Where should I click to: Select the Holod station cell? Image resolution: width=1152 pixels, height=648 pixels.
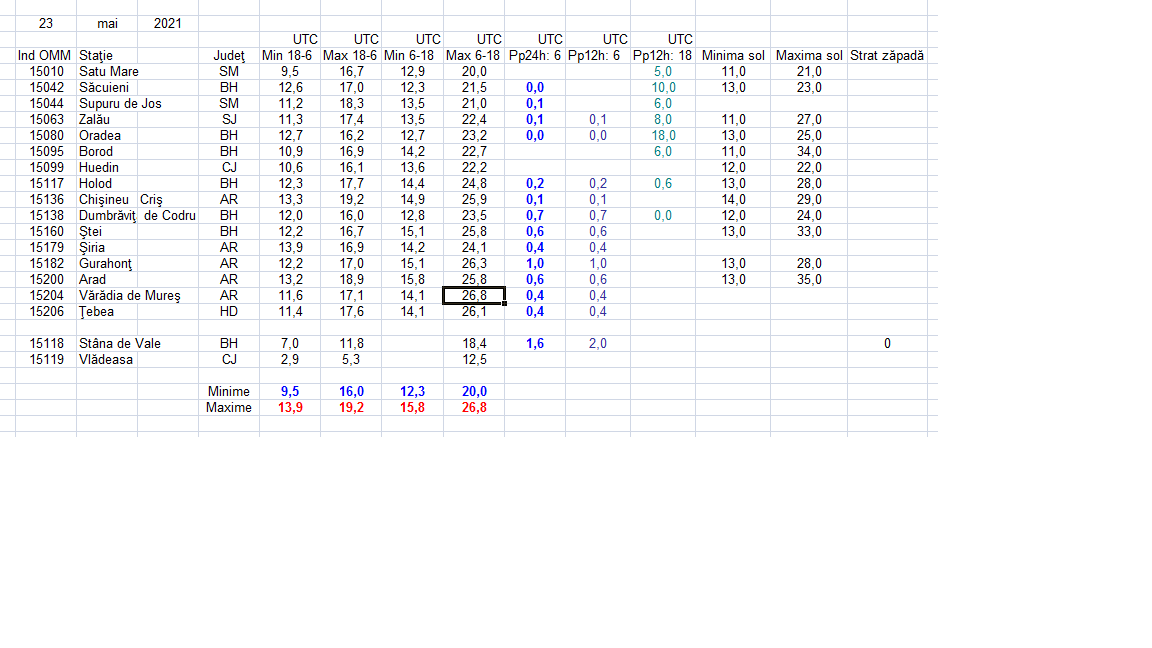click(96, 184)
